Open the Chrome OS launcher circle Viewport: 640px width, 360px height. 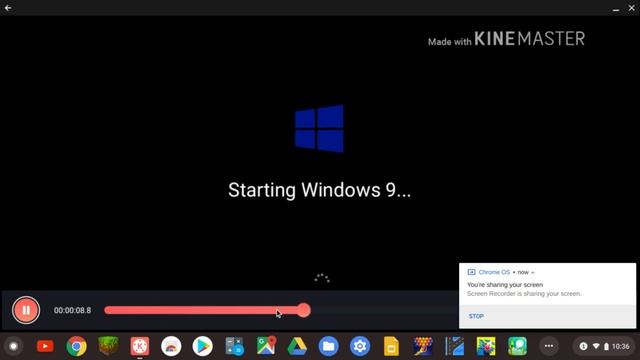pos(13,347)
